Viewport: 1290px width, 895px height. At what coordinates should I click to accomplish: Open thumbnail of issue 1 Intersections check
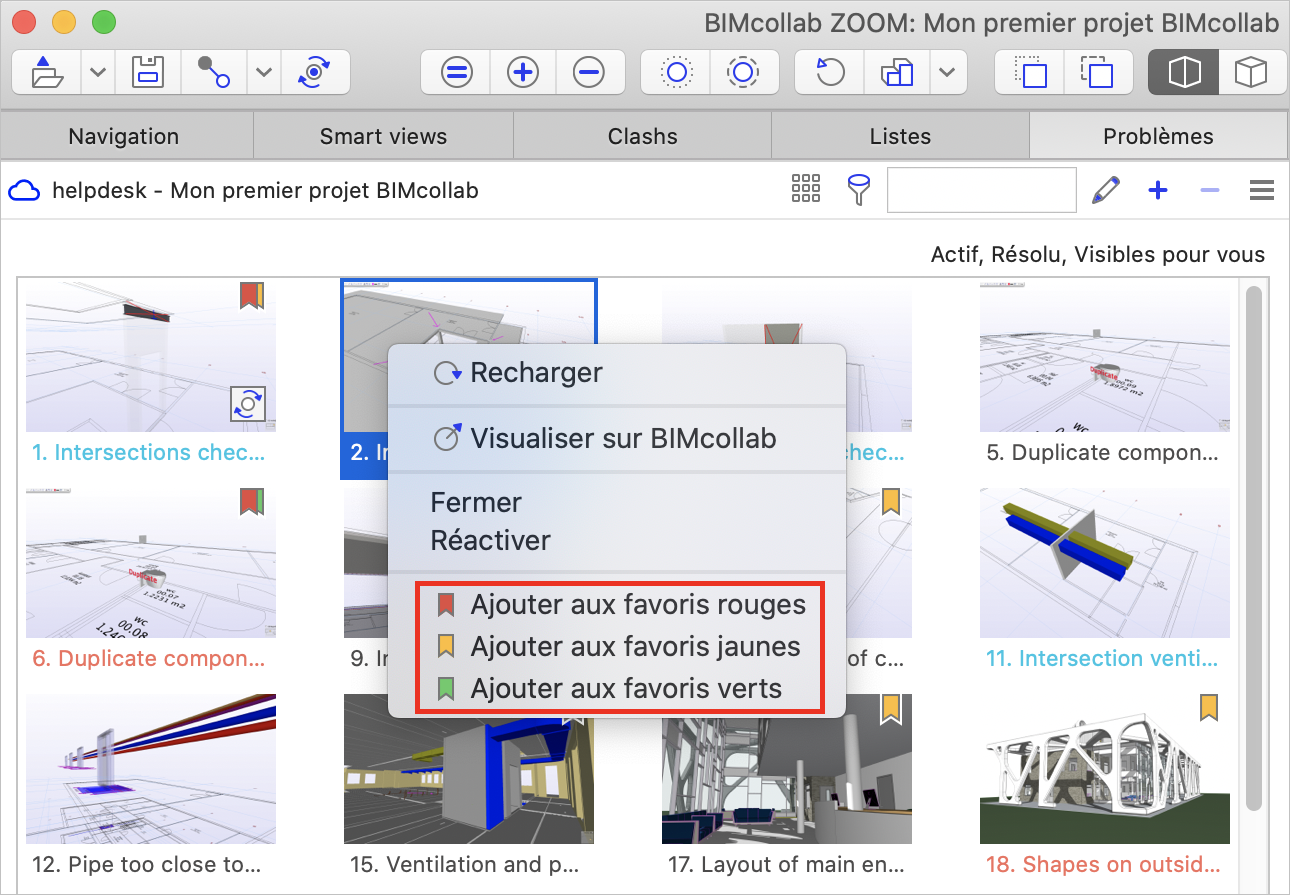point(151,356)
